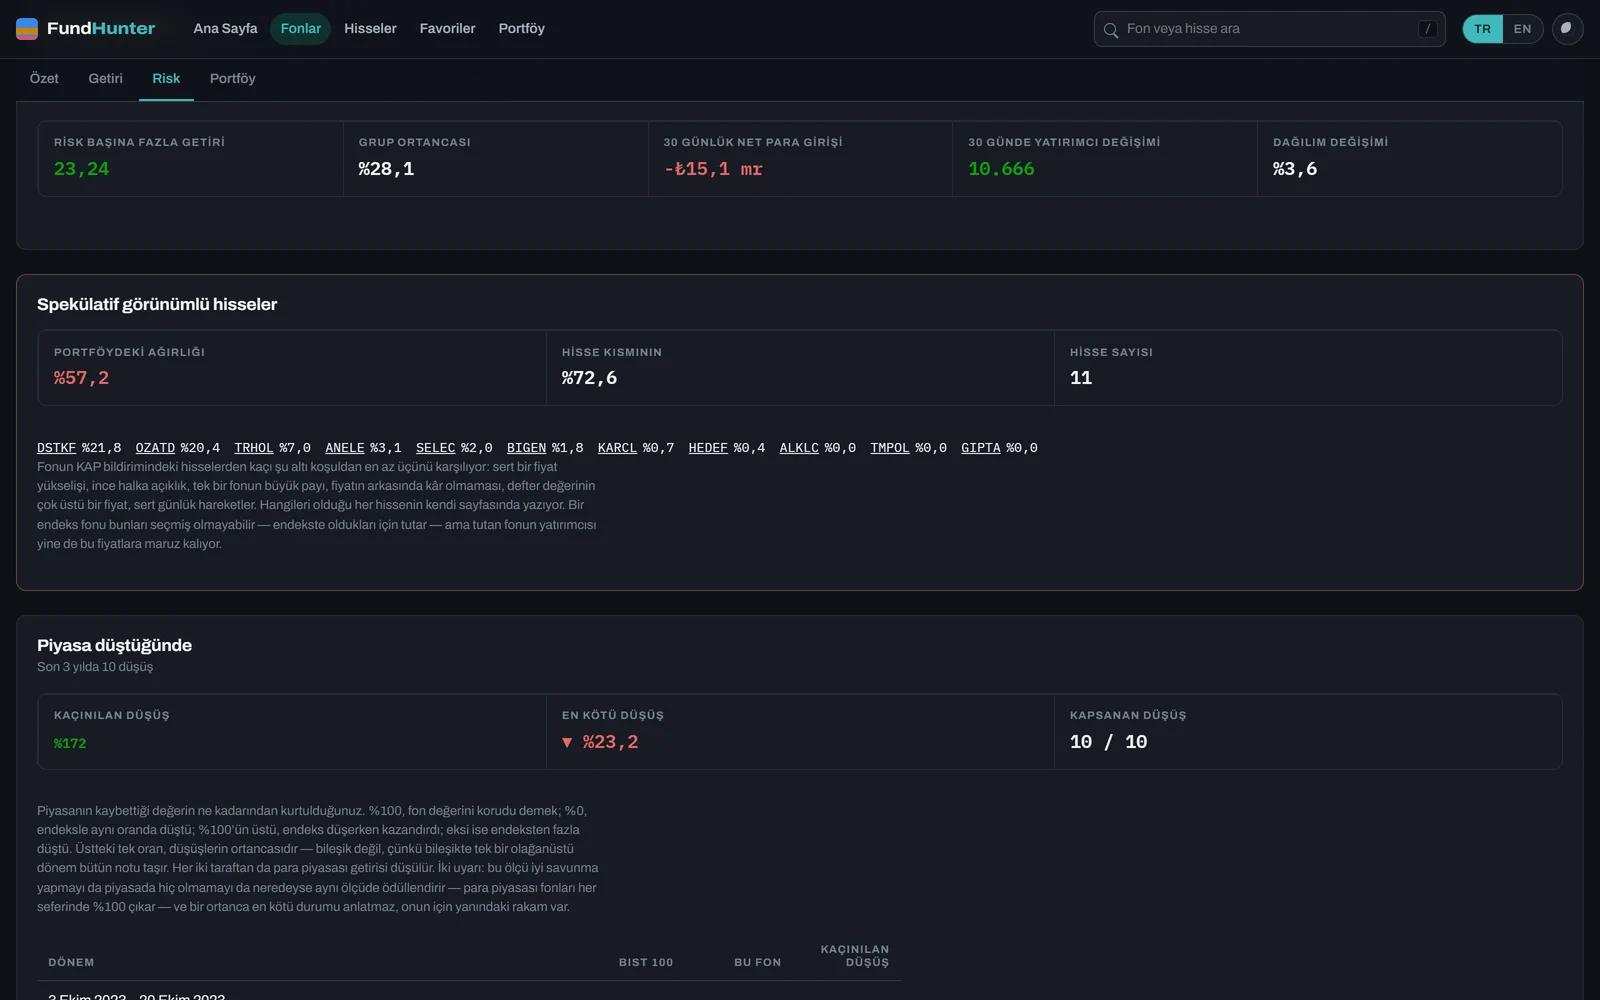Viewport: 1600px width, 1000px height.
Task: Open the SELEC stock link
Action: (x=435, y=448)
